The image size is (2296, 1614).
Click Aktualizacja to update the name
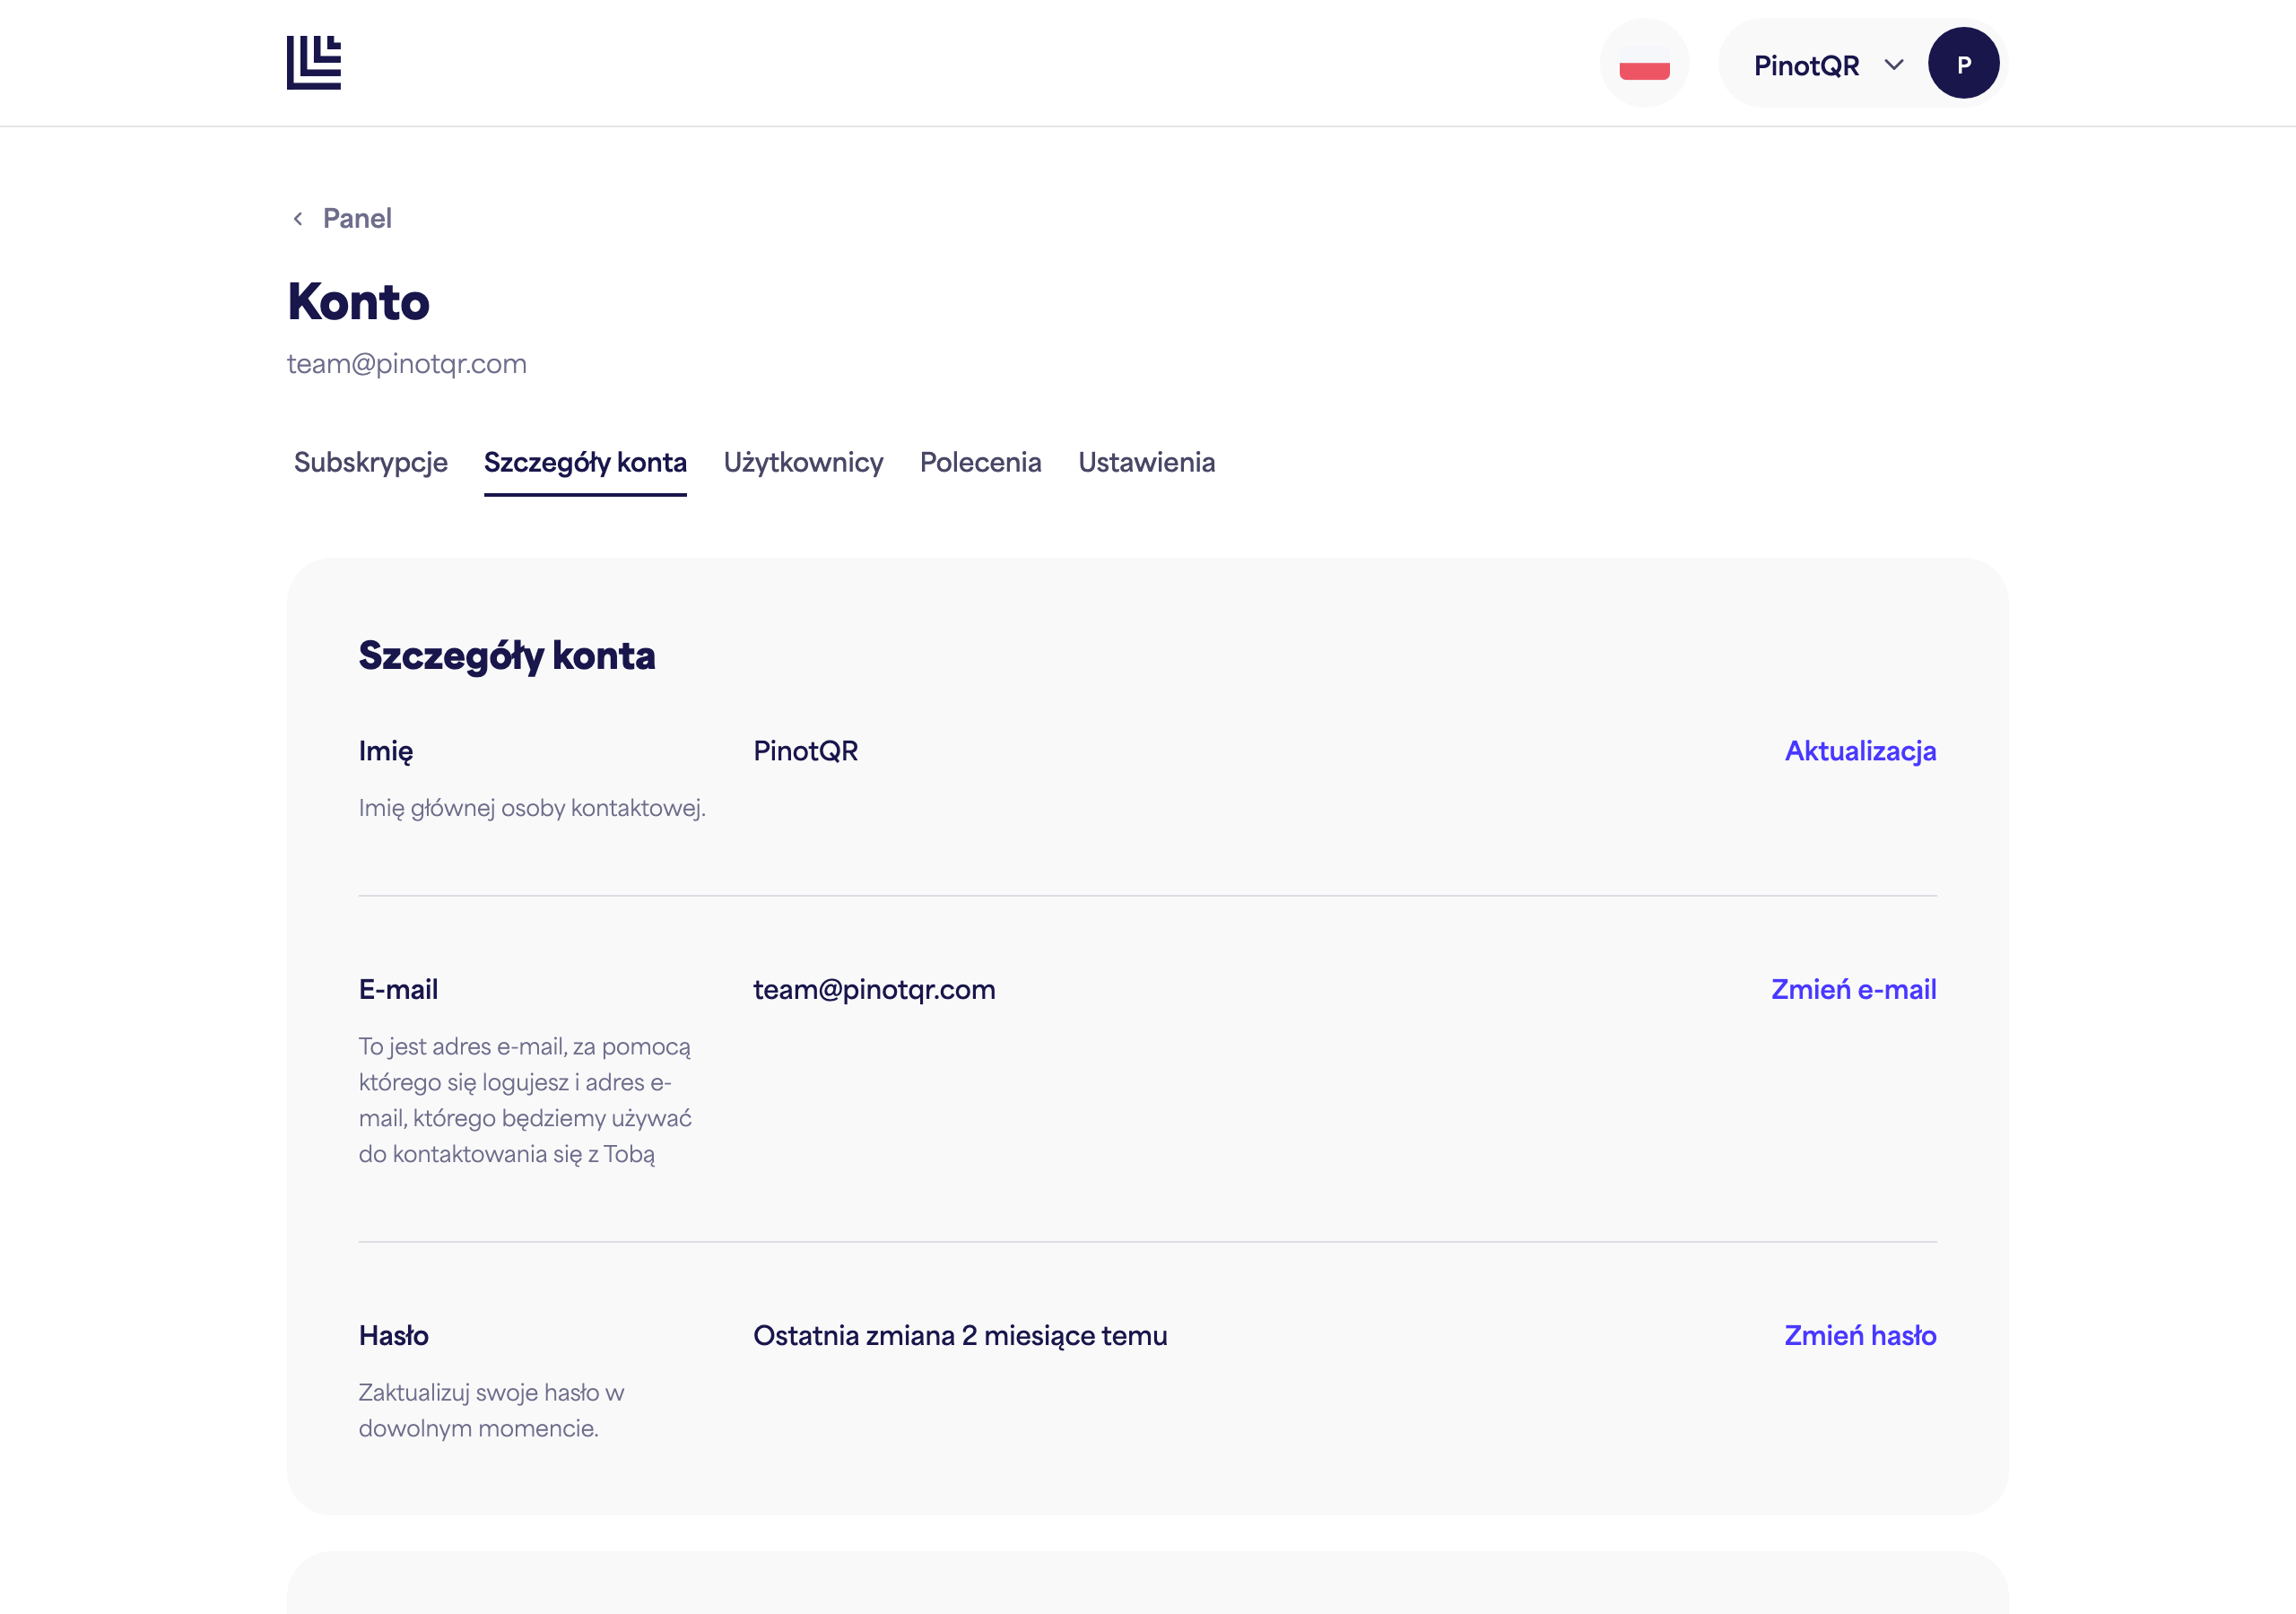[x=1860, y=751]
